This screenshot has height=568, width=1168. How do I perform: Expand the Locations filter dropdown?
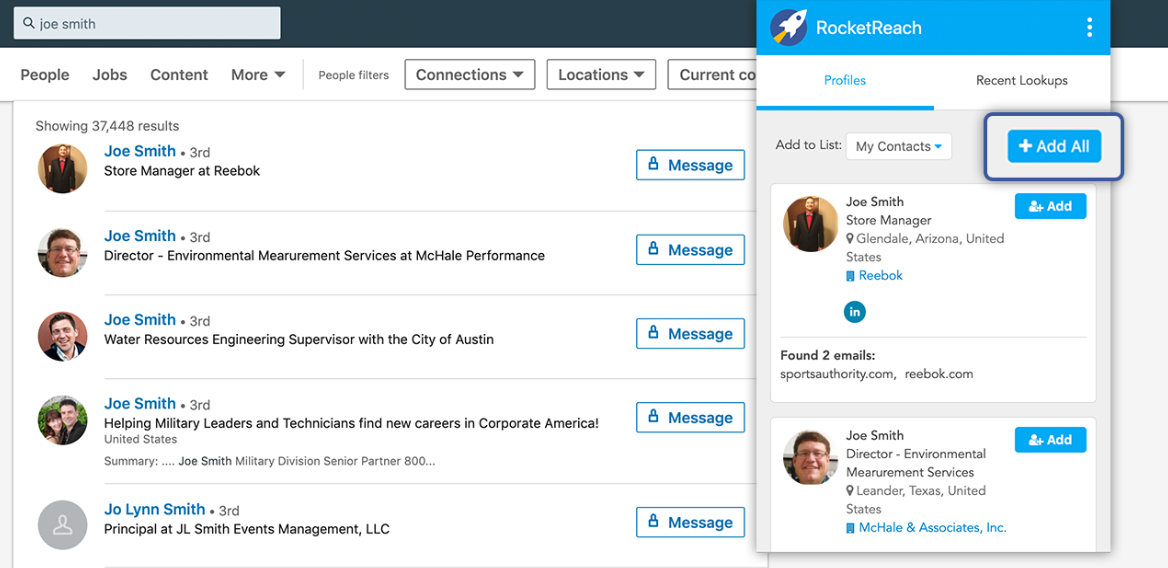point(601,75)
